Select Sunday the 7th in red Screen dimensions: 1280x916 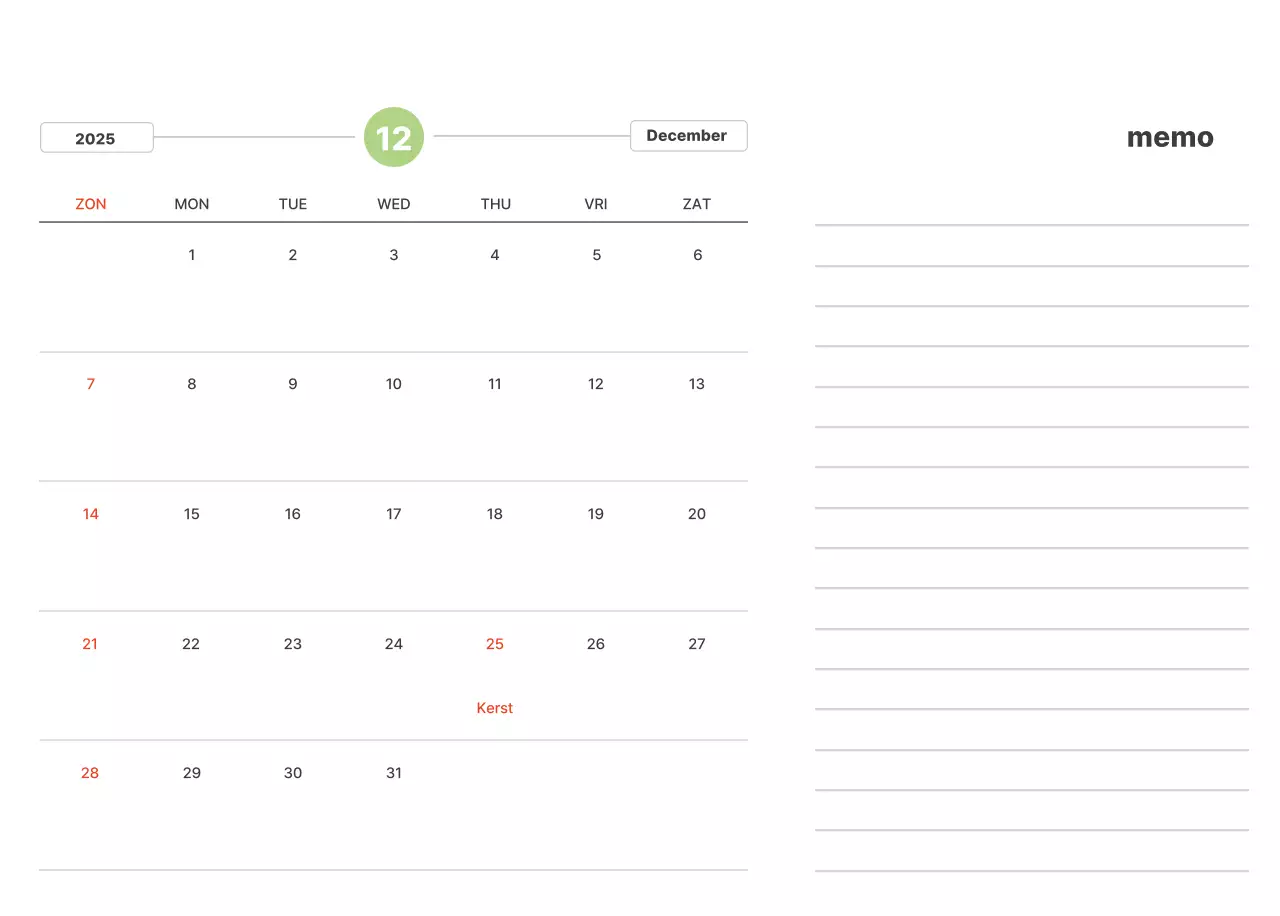(x=91, y=384)
